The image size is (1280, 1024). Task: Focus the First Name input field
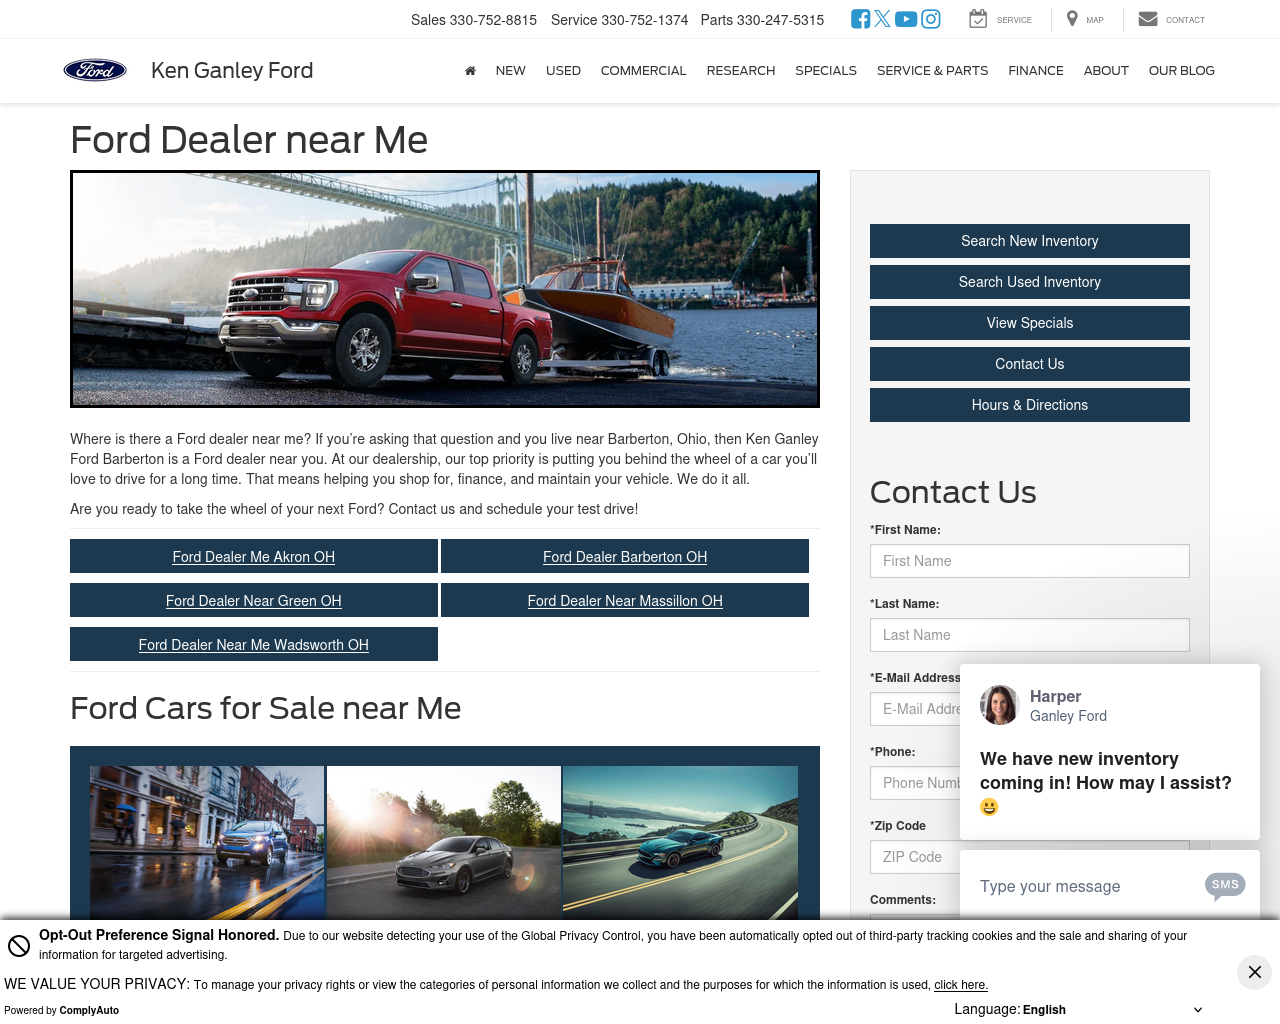coord(1030,561)
